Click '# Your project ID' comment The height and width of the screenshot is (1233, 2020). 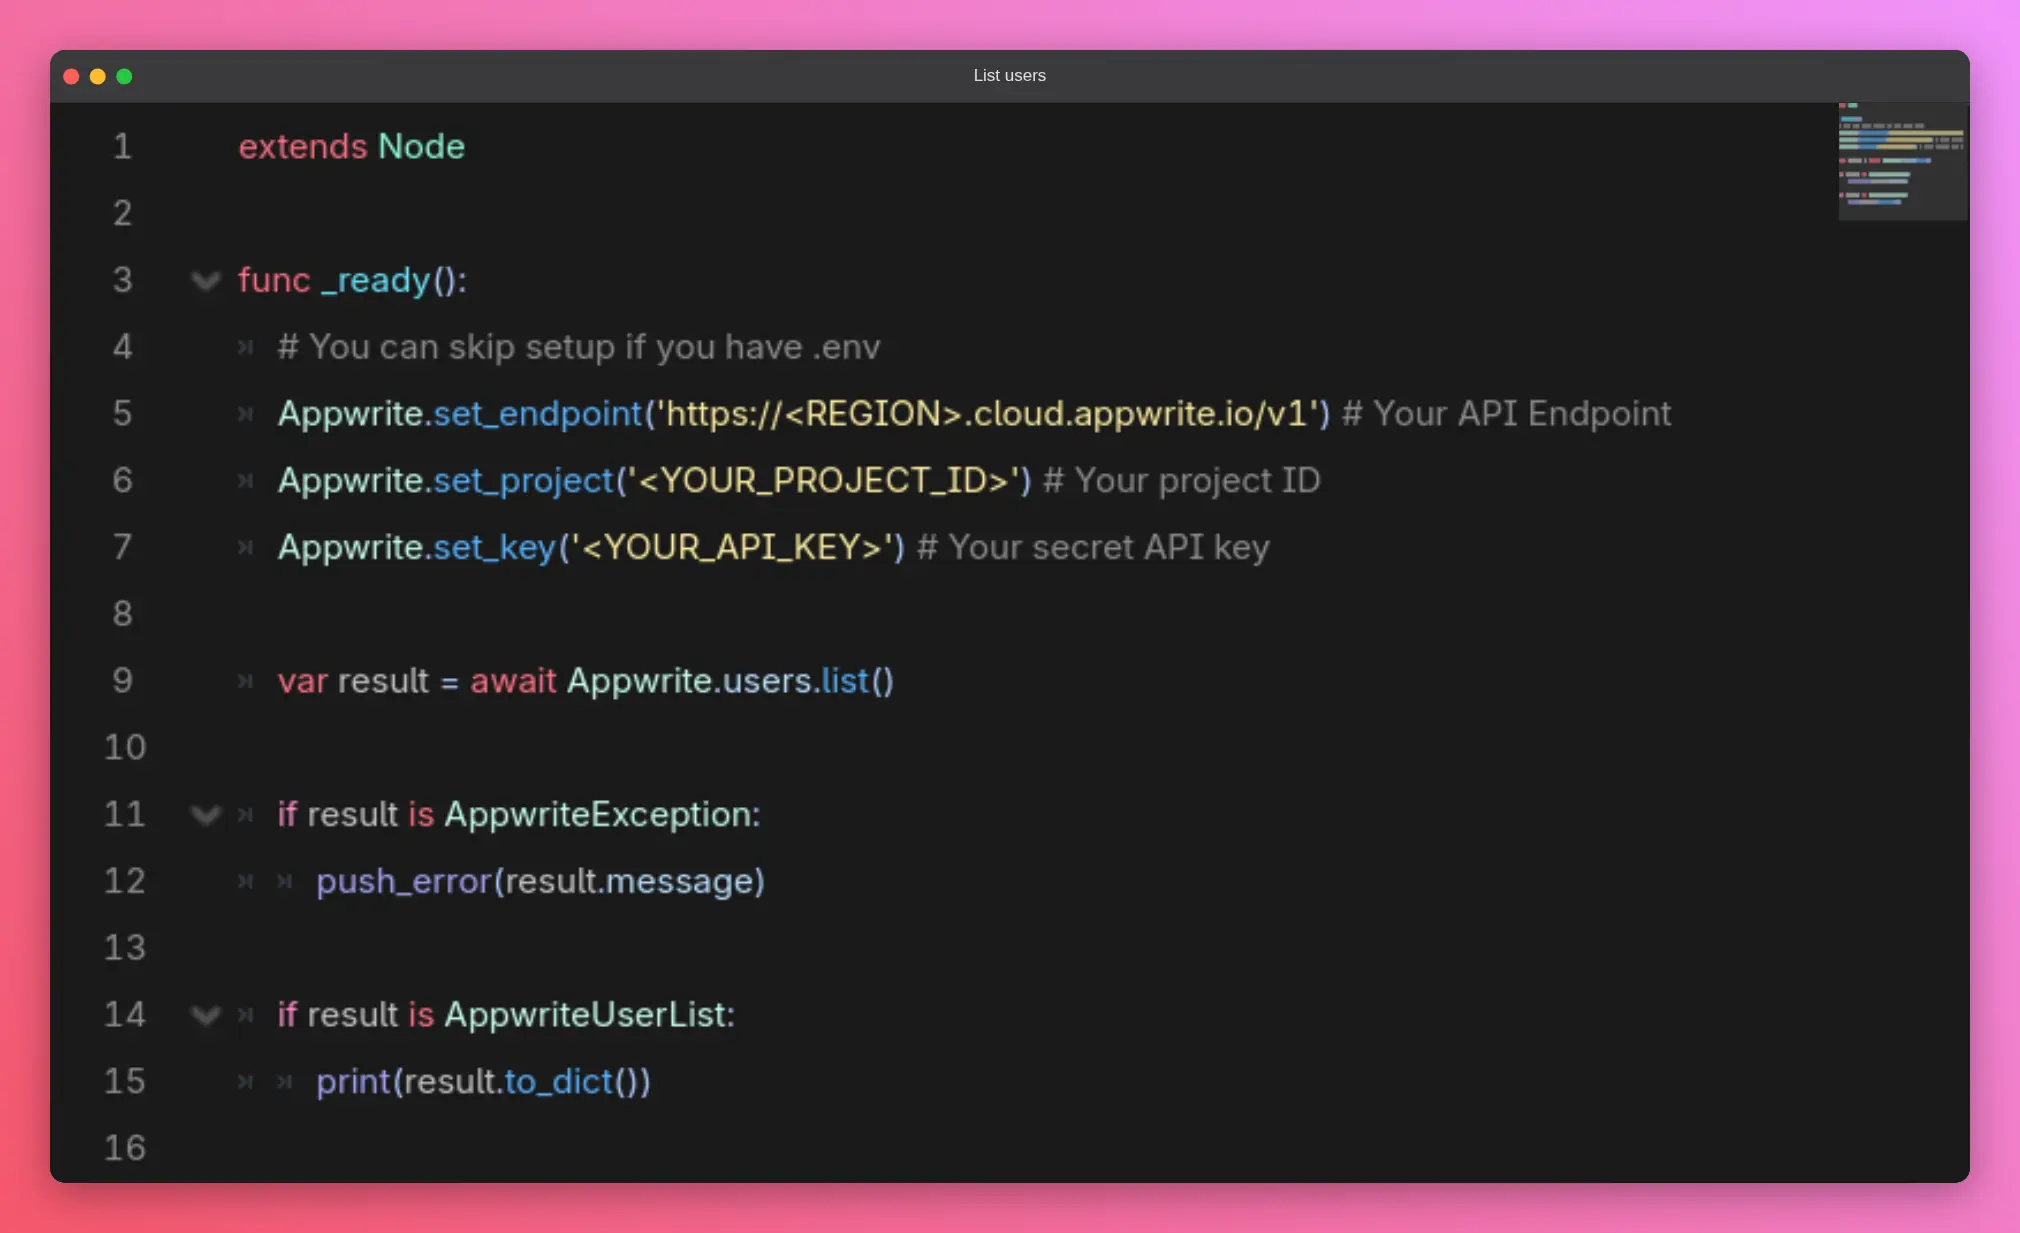click(1182, 480)
